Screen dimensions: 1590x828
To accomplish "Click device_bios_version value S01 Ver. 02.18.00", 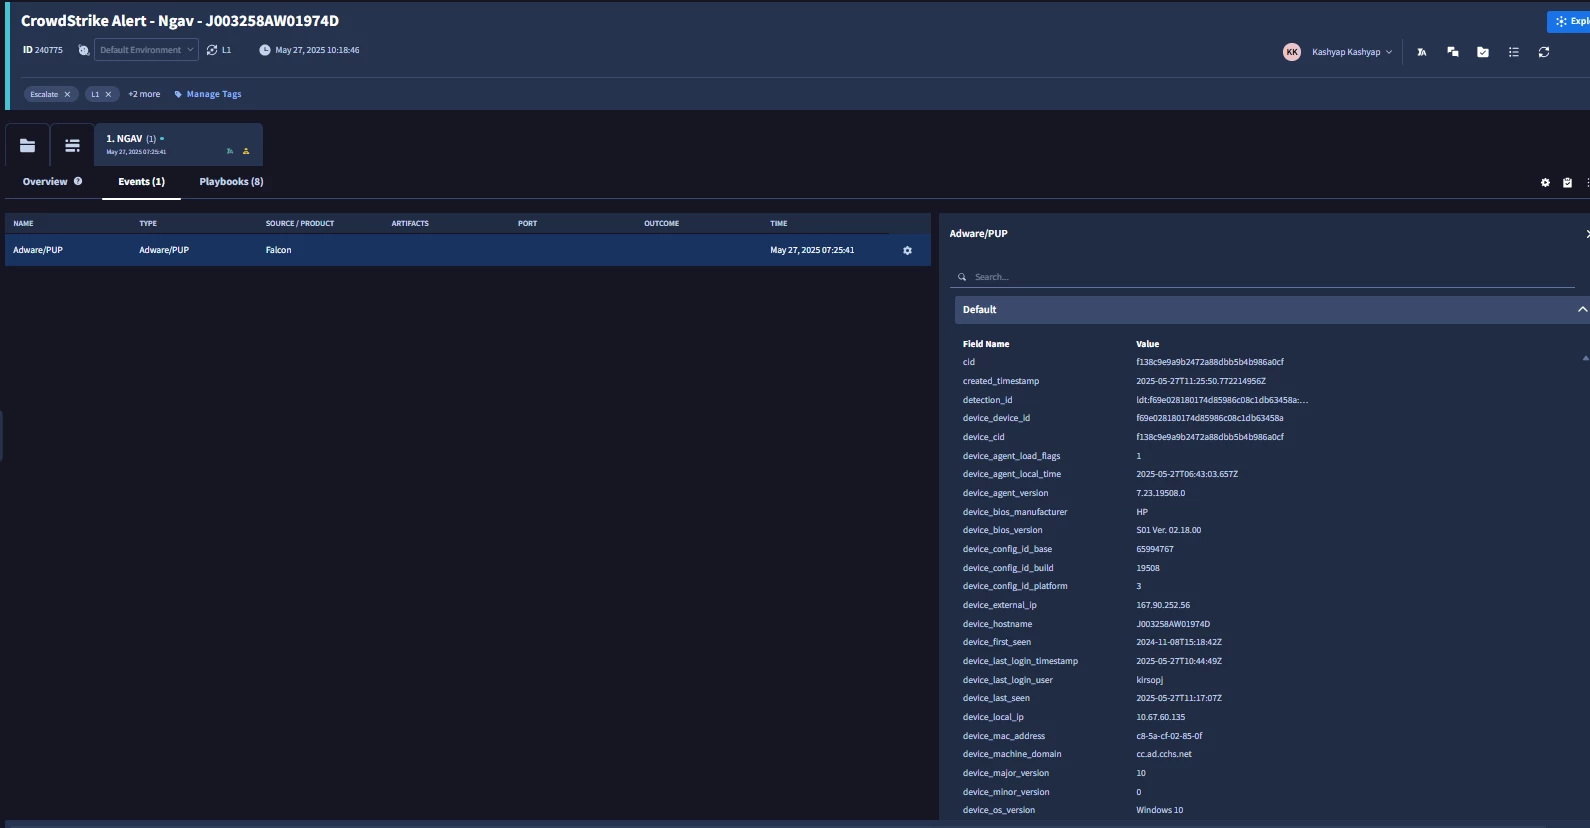I will pos(1168,530).
